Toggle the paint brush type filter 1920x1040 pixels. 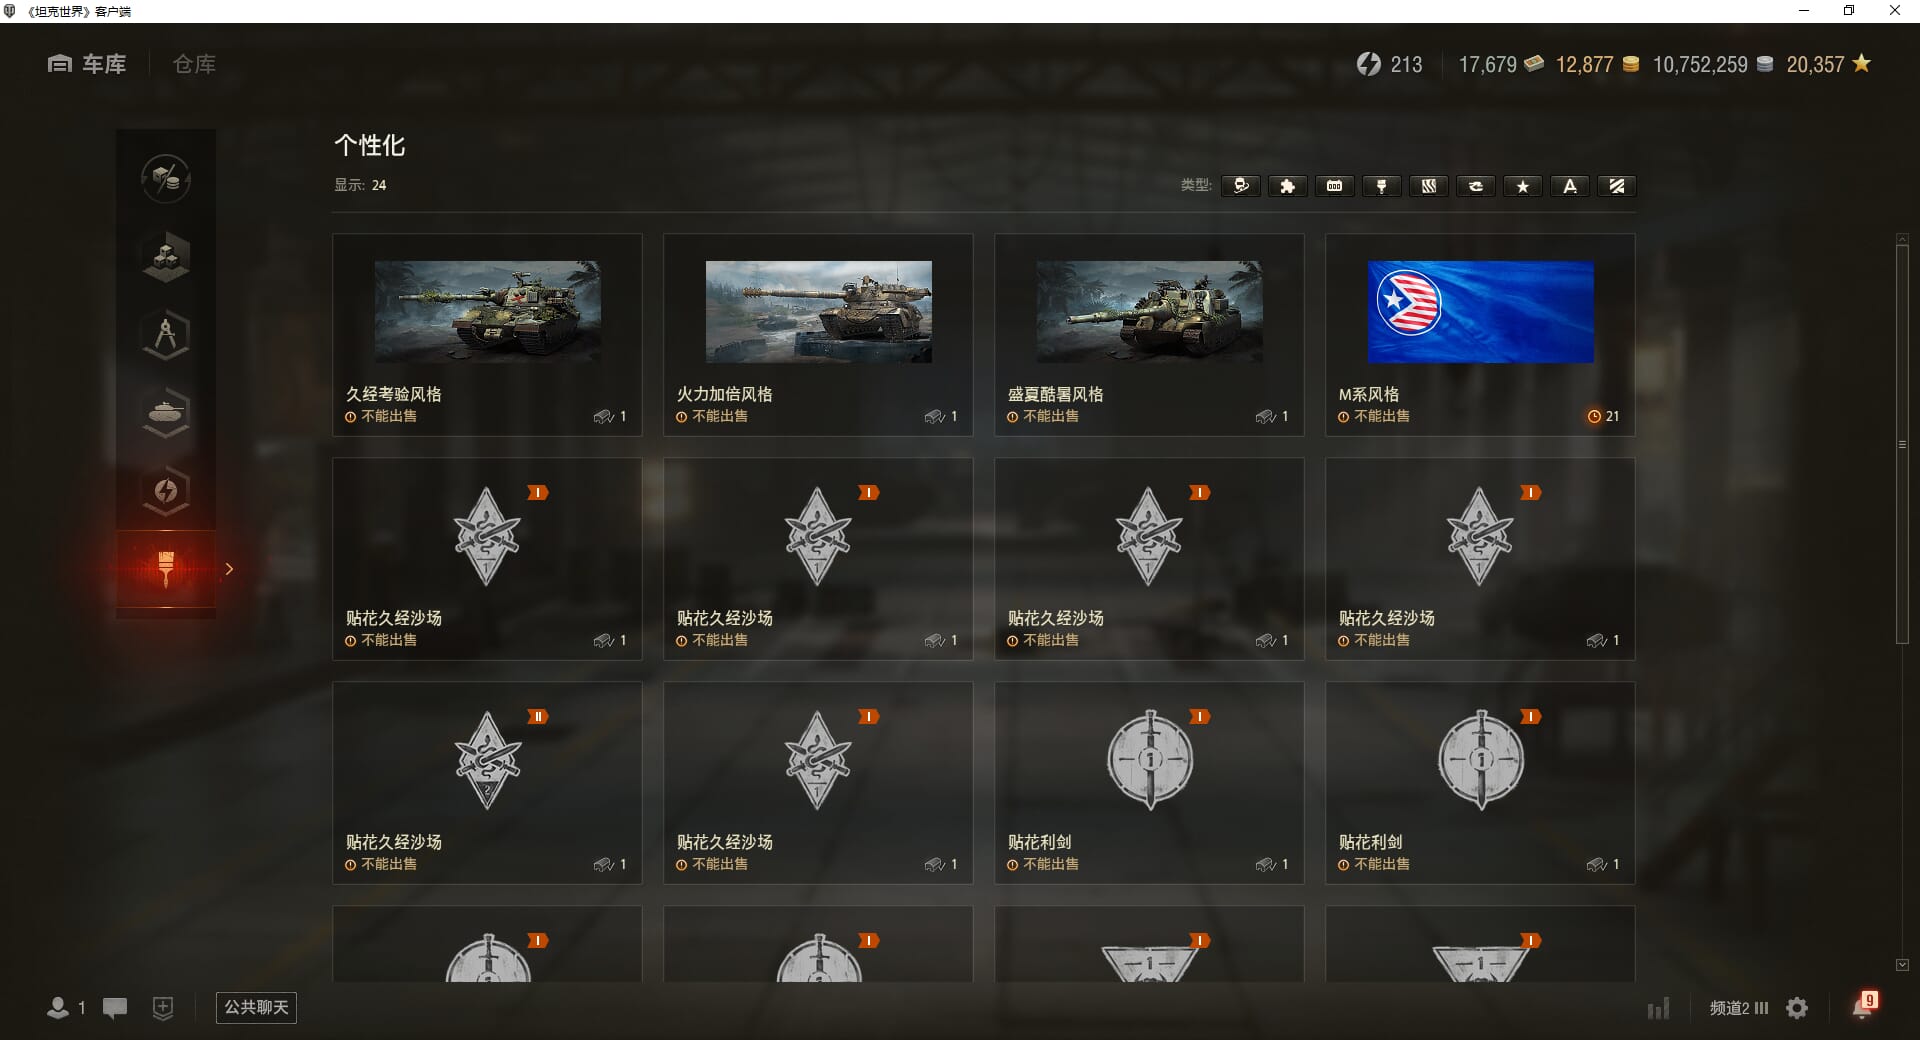(1382, 186)
